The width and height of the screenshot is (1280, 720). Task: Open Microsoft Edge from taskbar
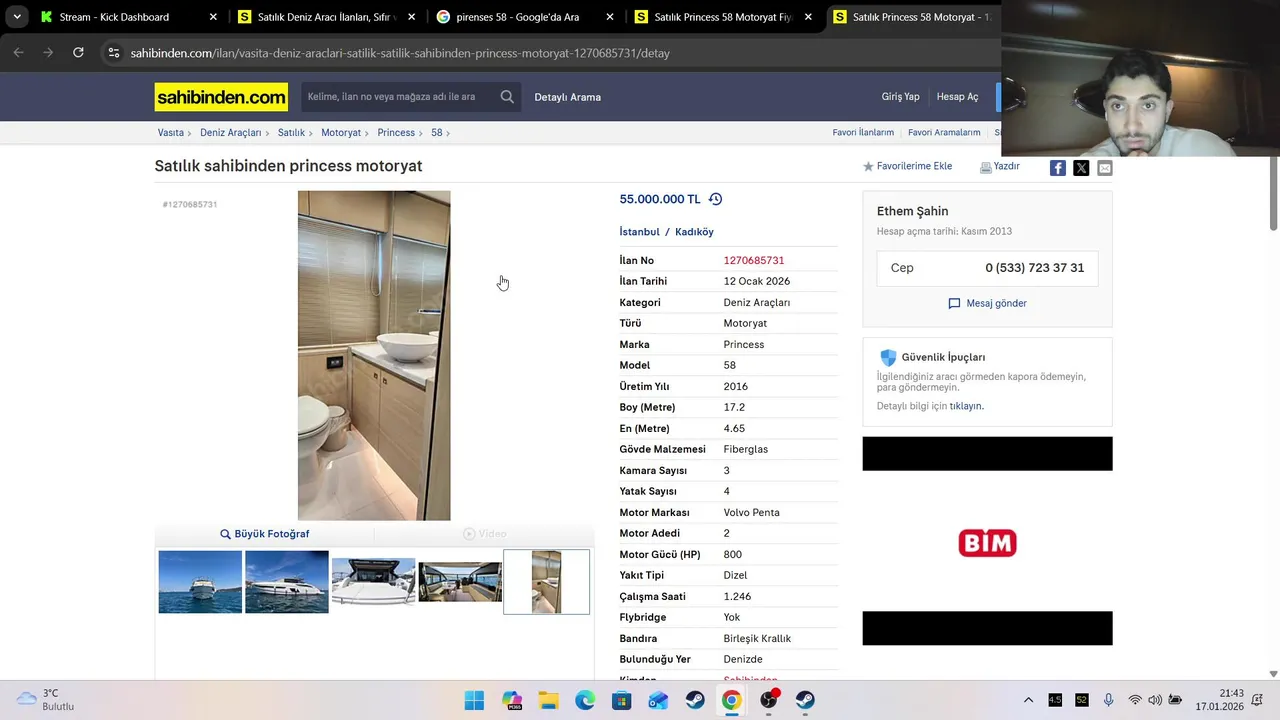(x=585, y=700)
